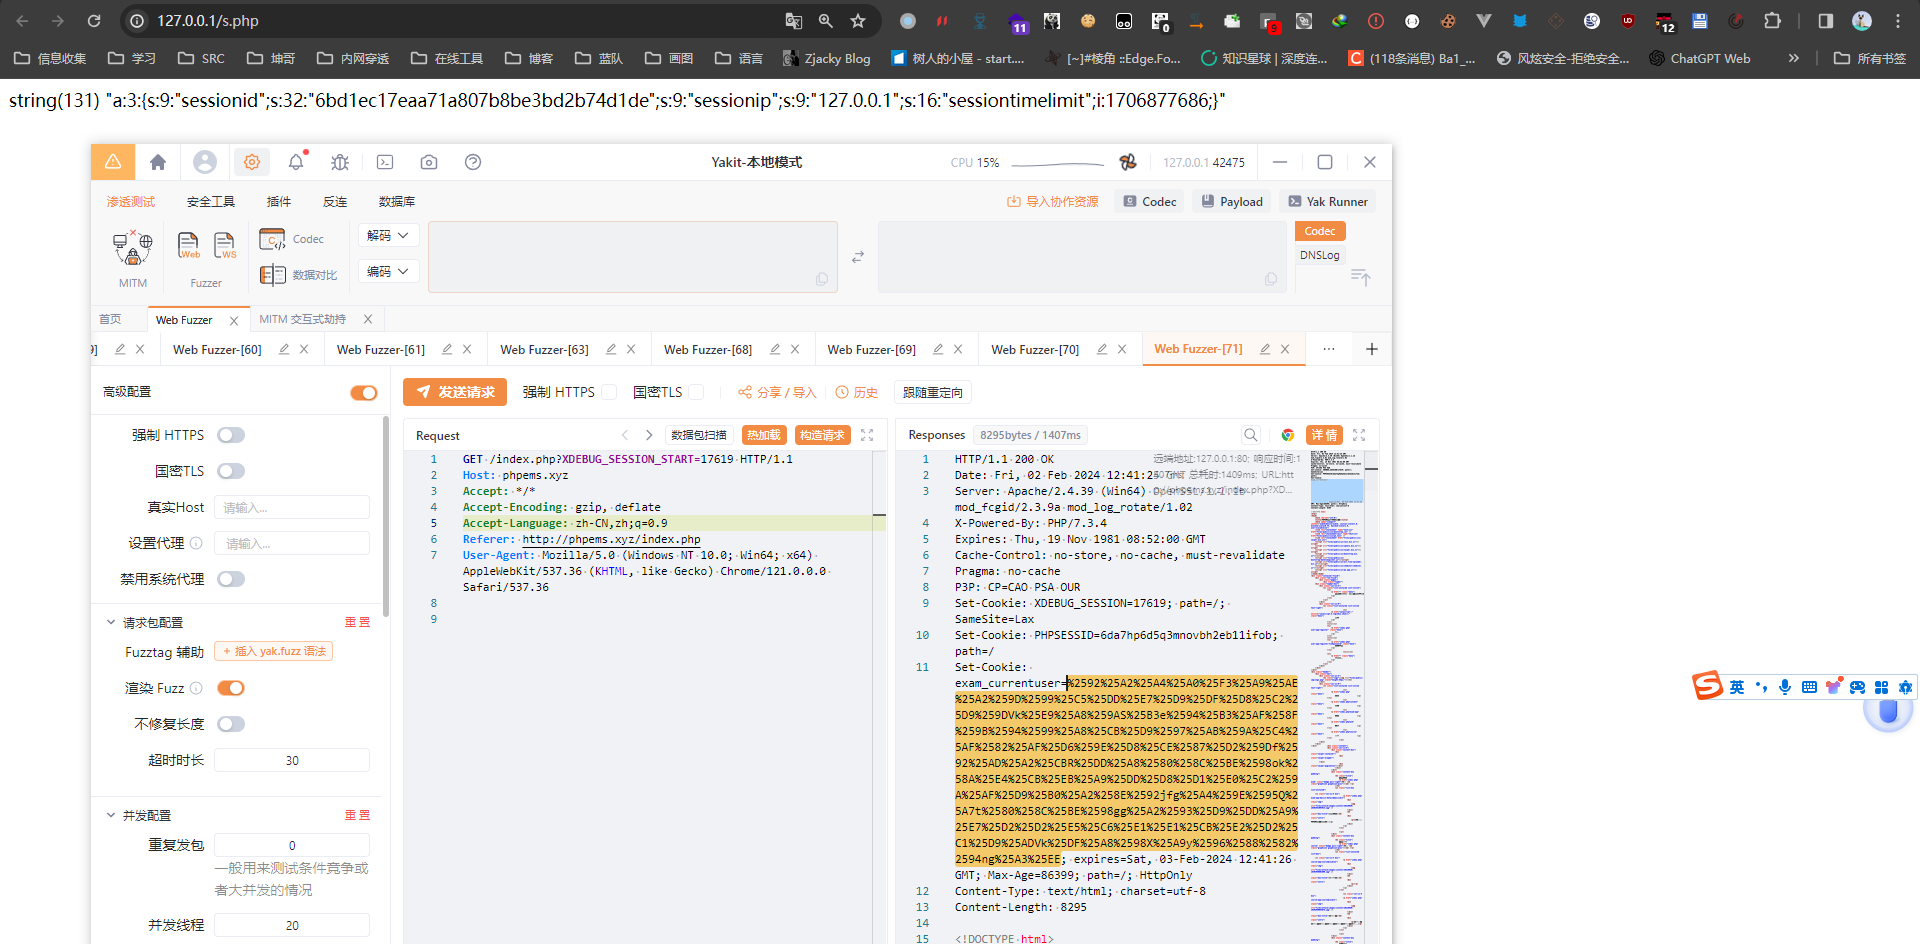Add a new Web Fuzzer tab
Viewport: 1920px width, 944px height.
1372,349
